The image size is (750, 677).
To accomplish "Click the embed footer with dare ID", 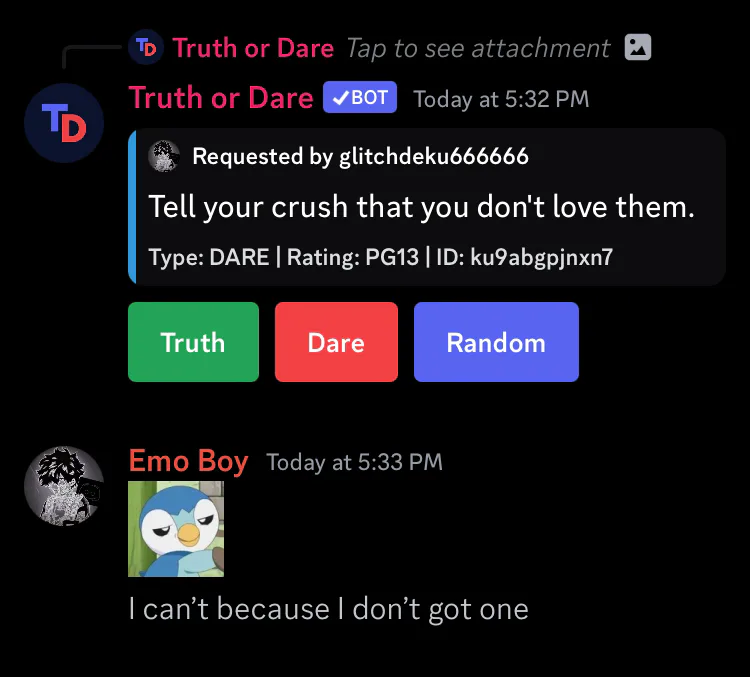I will pos(380,257).
